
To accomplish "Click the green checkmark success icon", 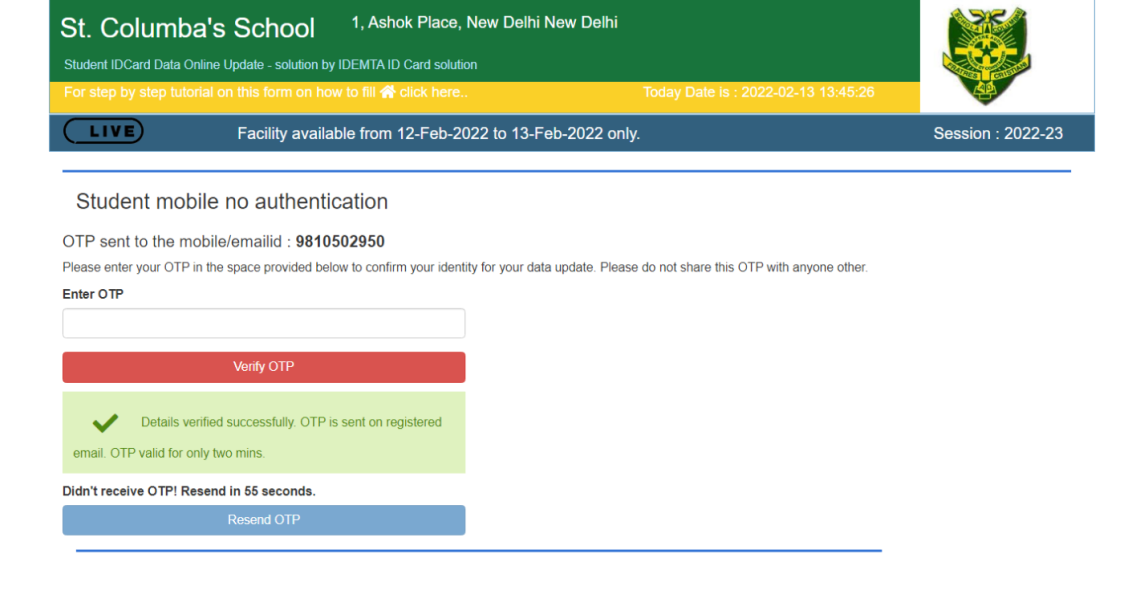I will pos(104,423).
